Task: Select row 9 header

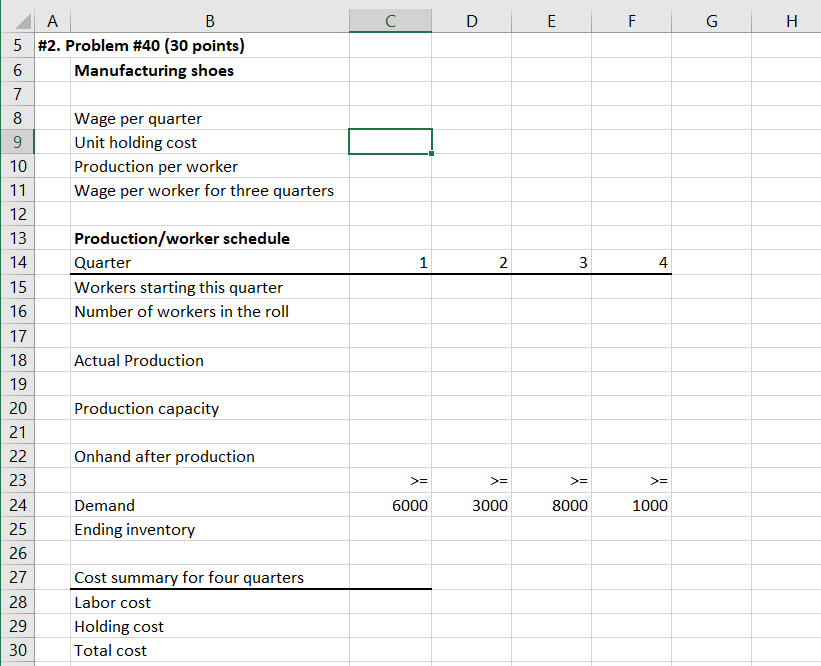Action: (17, 142)
